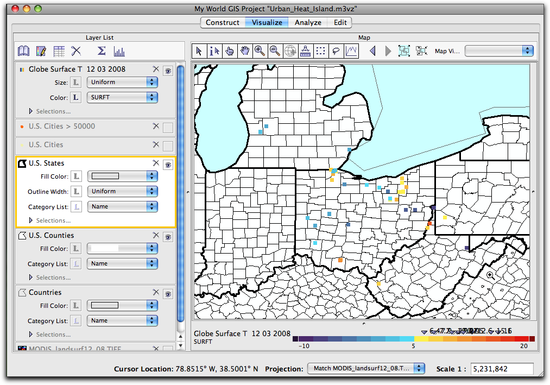The height and width of the screenshot is (385, 550).
Task: Toggle U.S. States Fill Color L button
Action: pyautogui.click(x=75, y=176)
